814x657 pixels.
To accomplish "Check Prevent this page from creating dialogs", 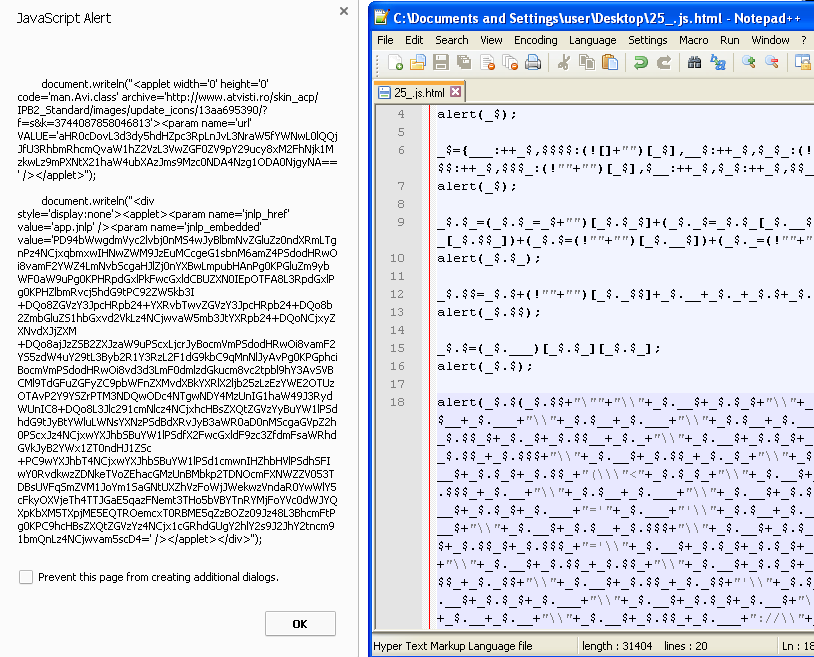I will [x=26, y=577].
